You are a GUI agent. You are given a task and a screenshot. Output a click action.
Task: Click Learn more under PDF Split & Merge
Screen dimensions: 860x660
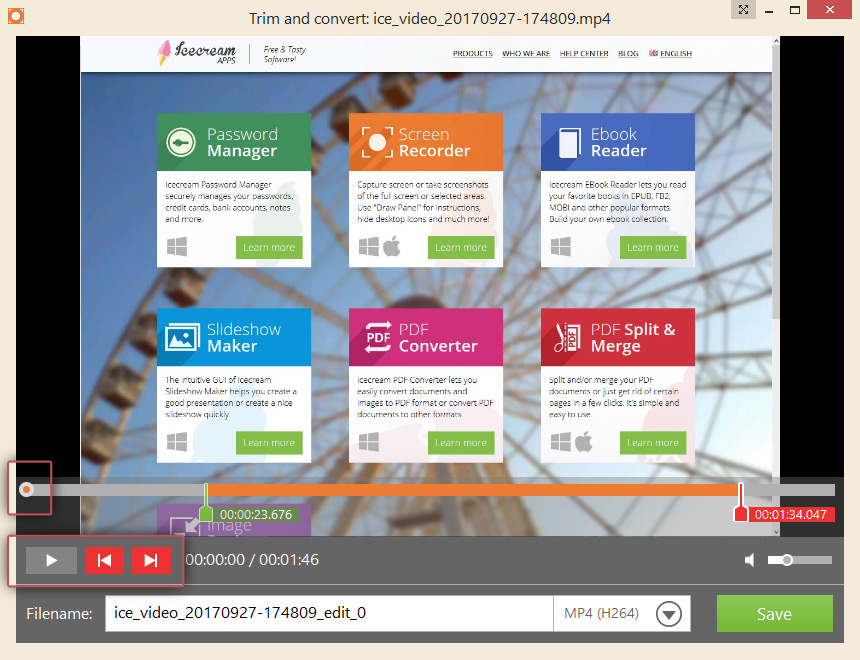(x=653, y=443)
